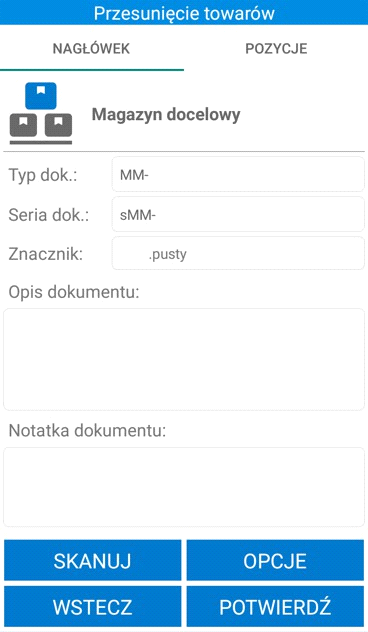Open the Typ dok. field showing MM-

(x=238, y=175)
